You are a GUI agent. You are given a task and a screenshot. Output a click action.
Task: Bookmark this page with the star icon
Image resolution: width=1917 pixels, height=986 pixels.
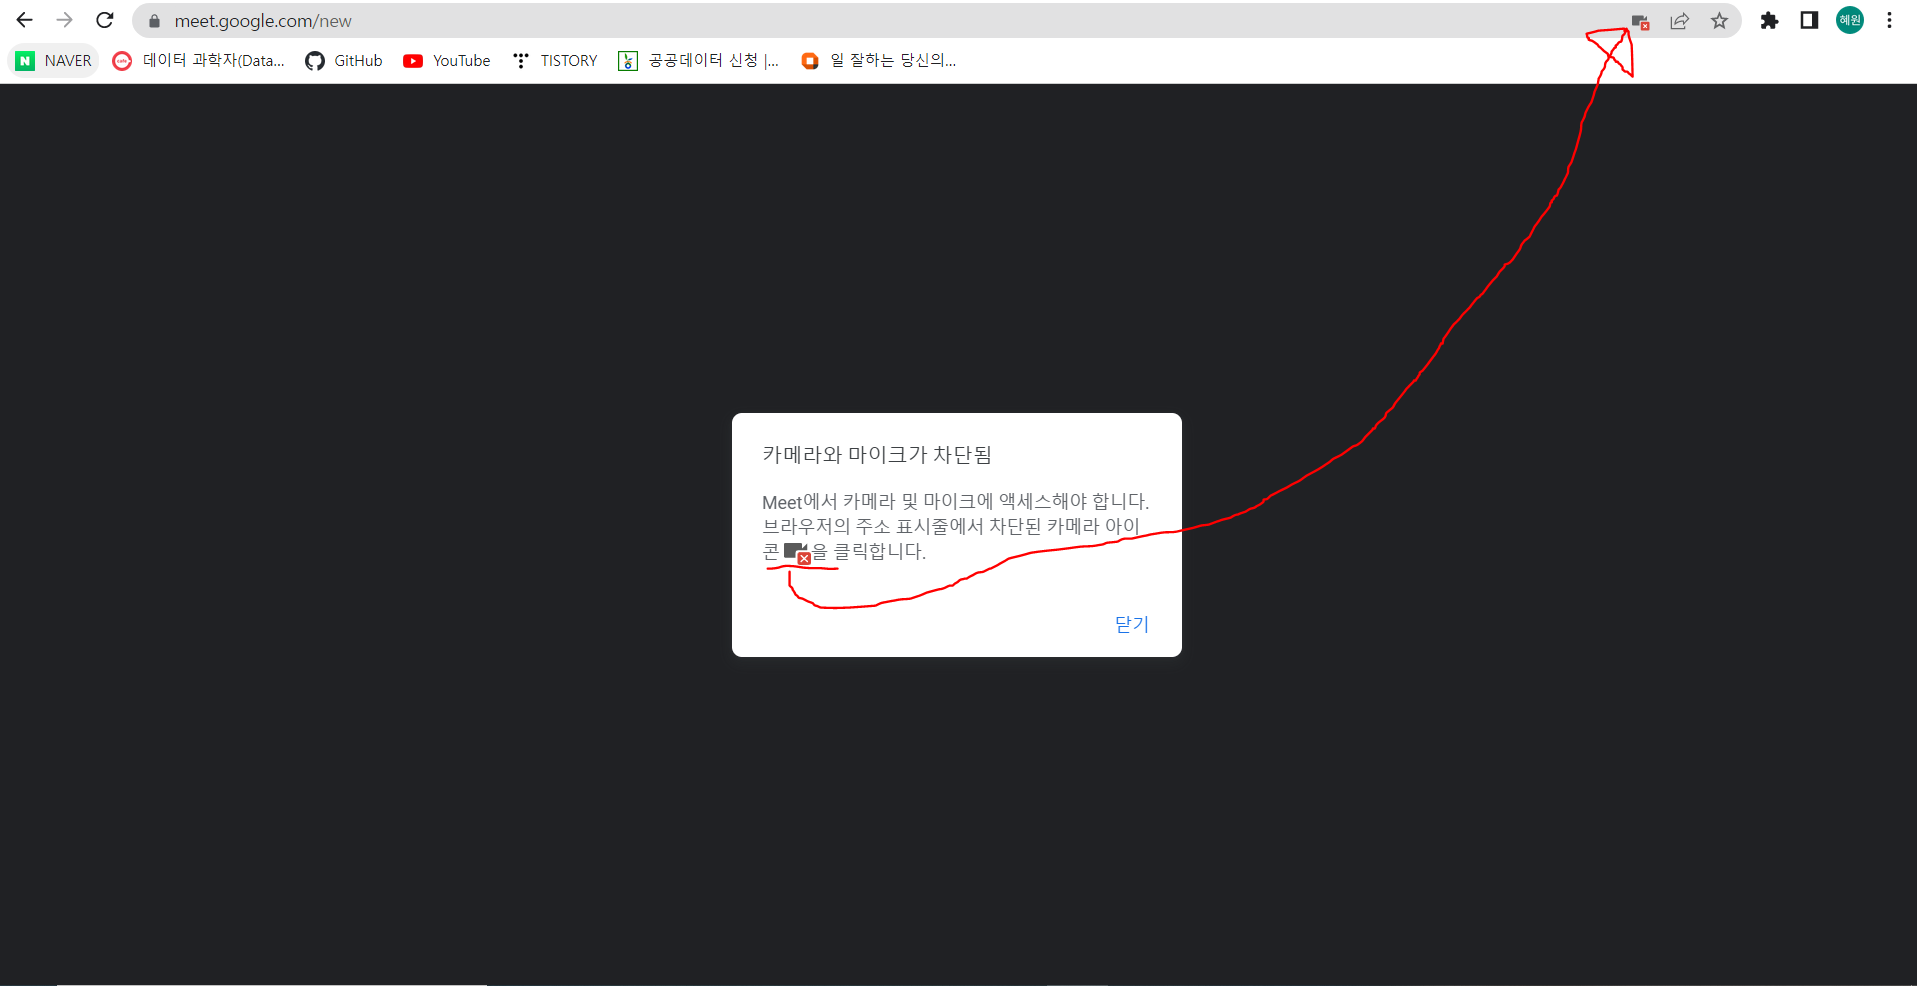click(1719, 21)
